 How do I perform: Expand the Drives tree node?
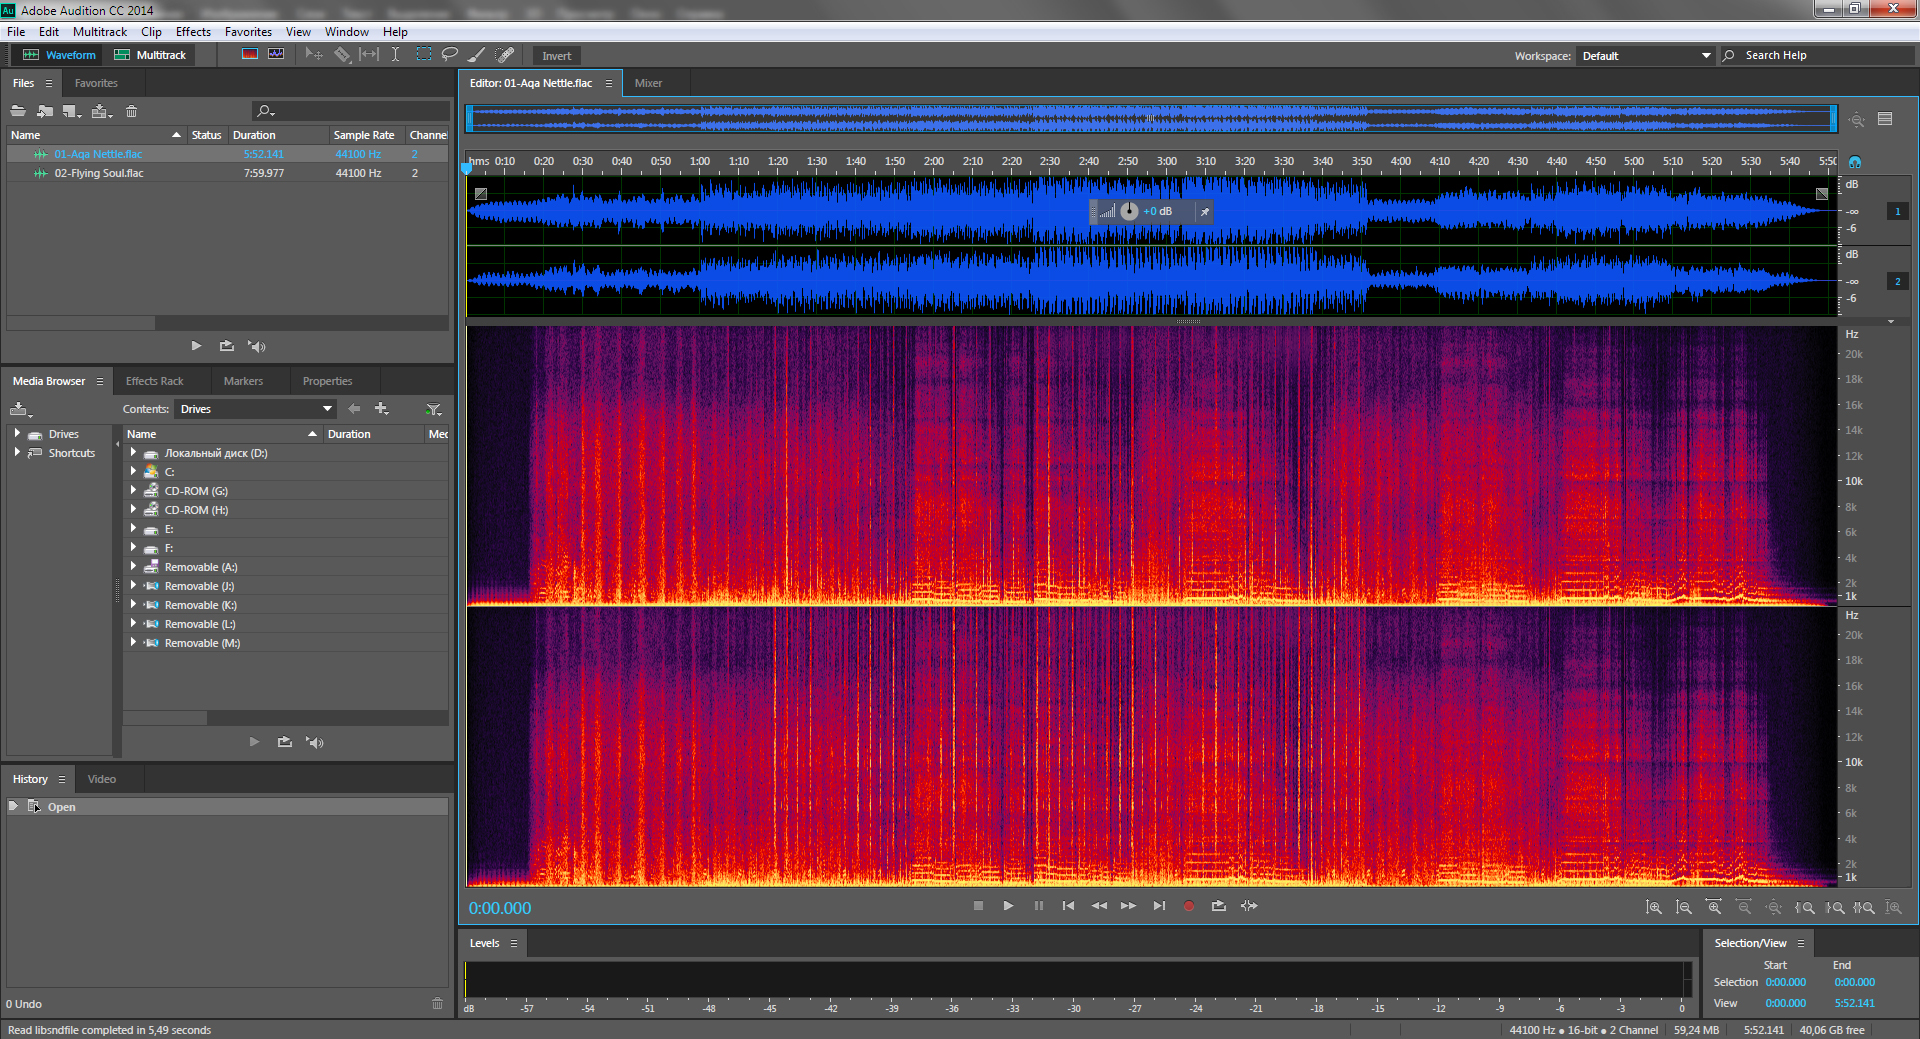point(17,433)
